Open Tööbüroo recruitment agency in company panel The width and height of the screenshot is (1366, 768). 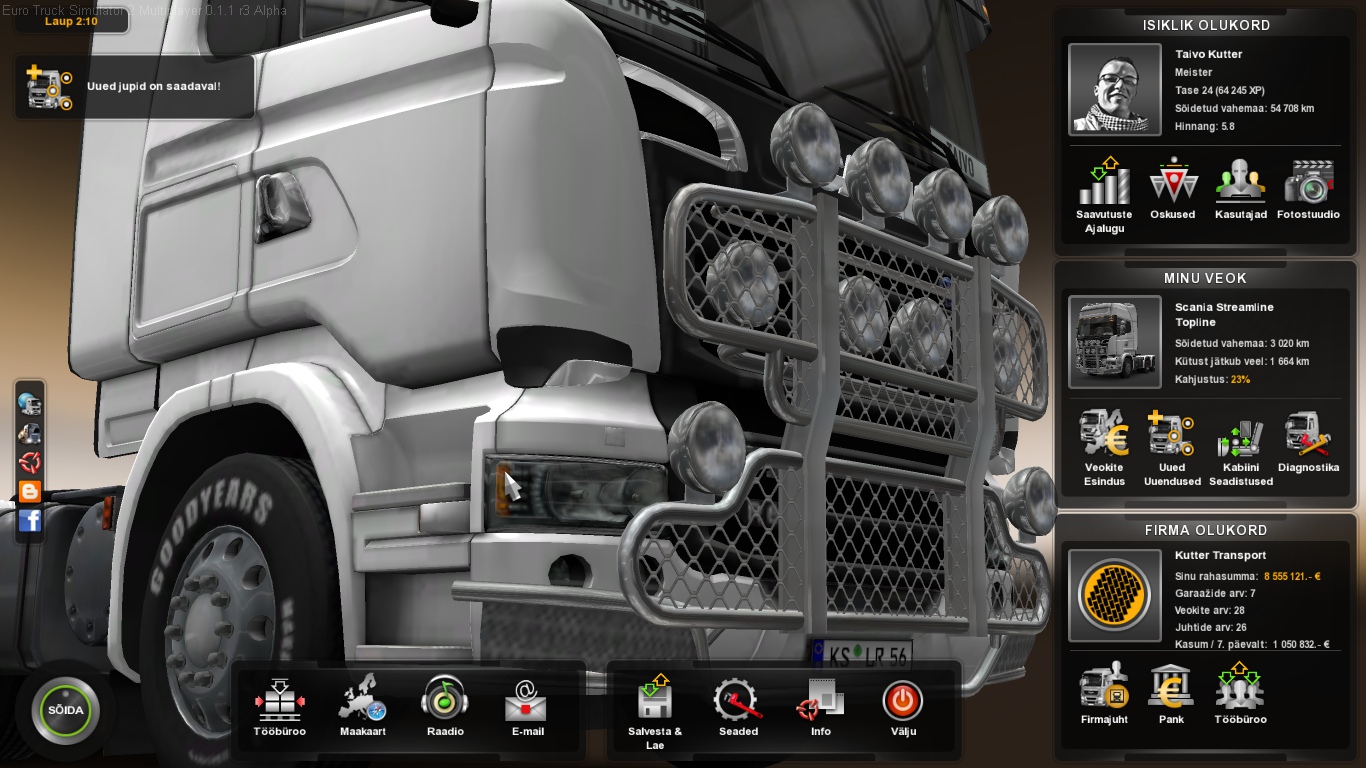(x=1241, y=693)
